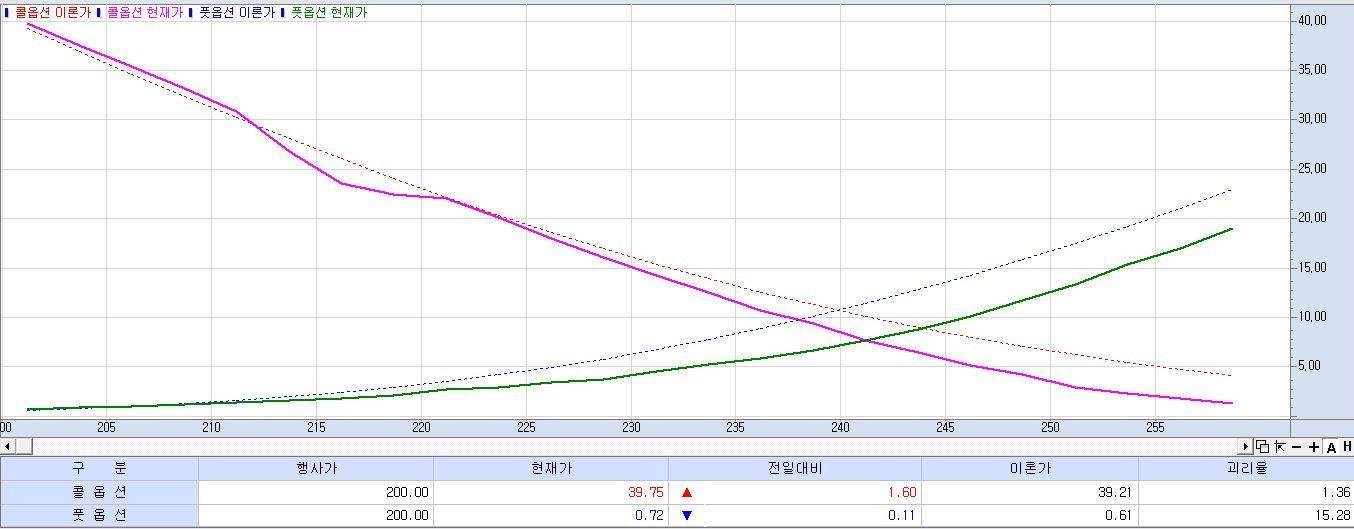
Task: Click the 전일대비 column header
Action: pos(794,468)
